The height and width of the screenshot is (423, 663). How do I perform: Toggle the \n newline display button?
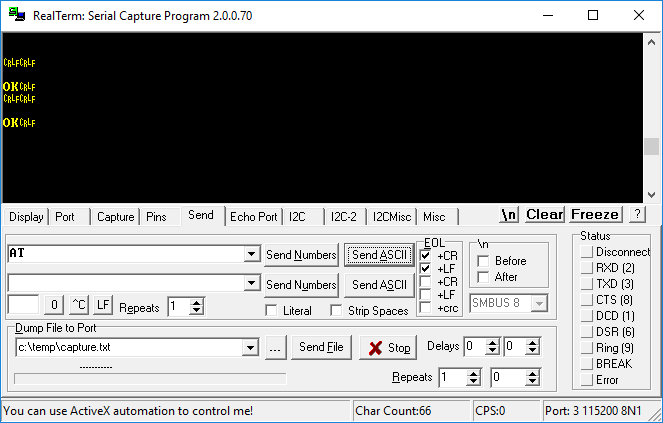click(x=509, y=215)
